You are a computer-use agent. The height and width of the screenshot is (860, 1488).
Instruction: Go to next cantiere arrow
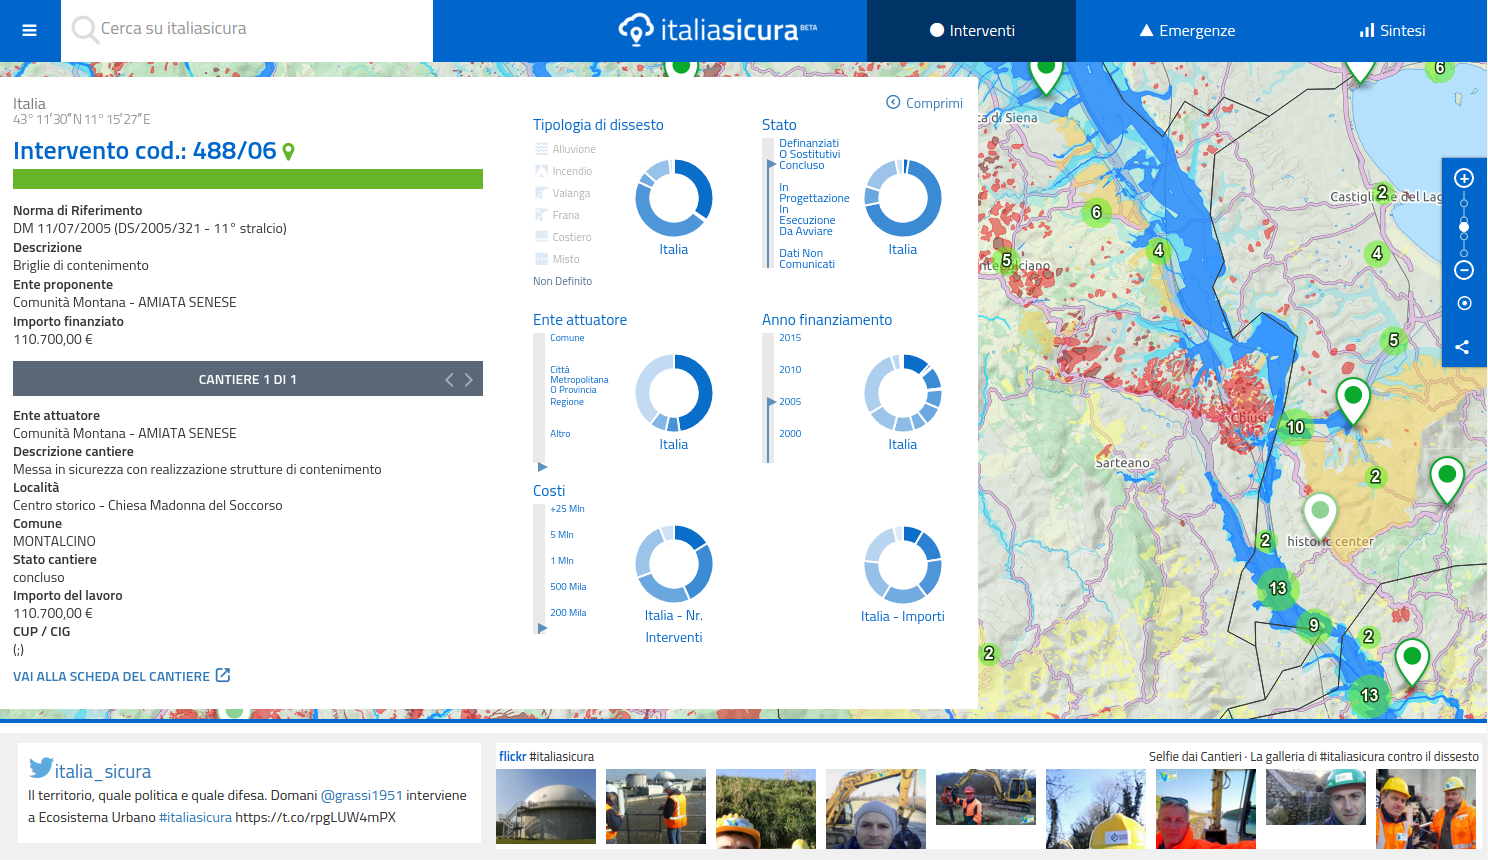coord(468,379)
